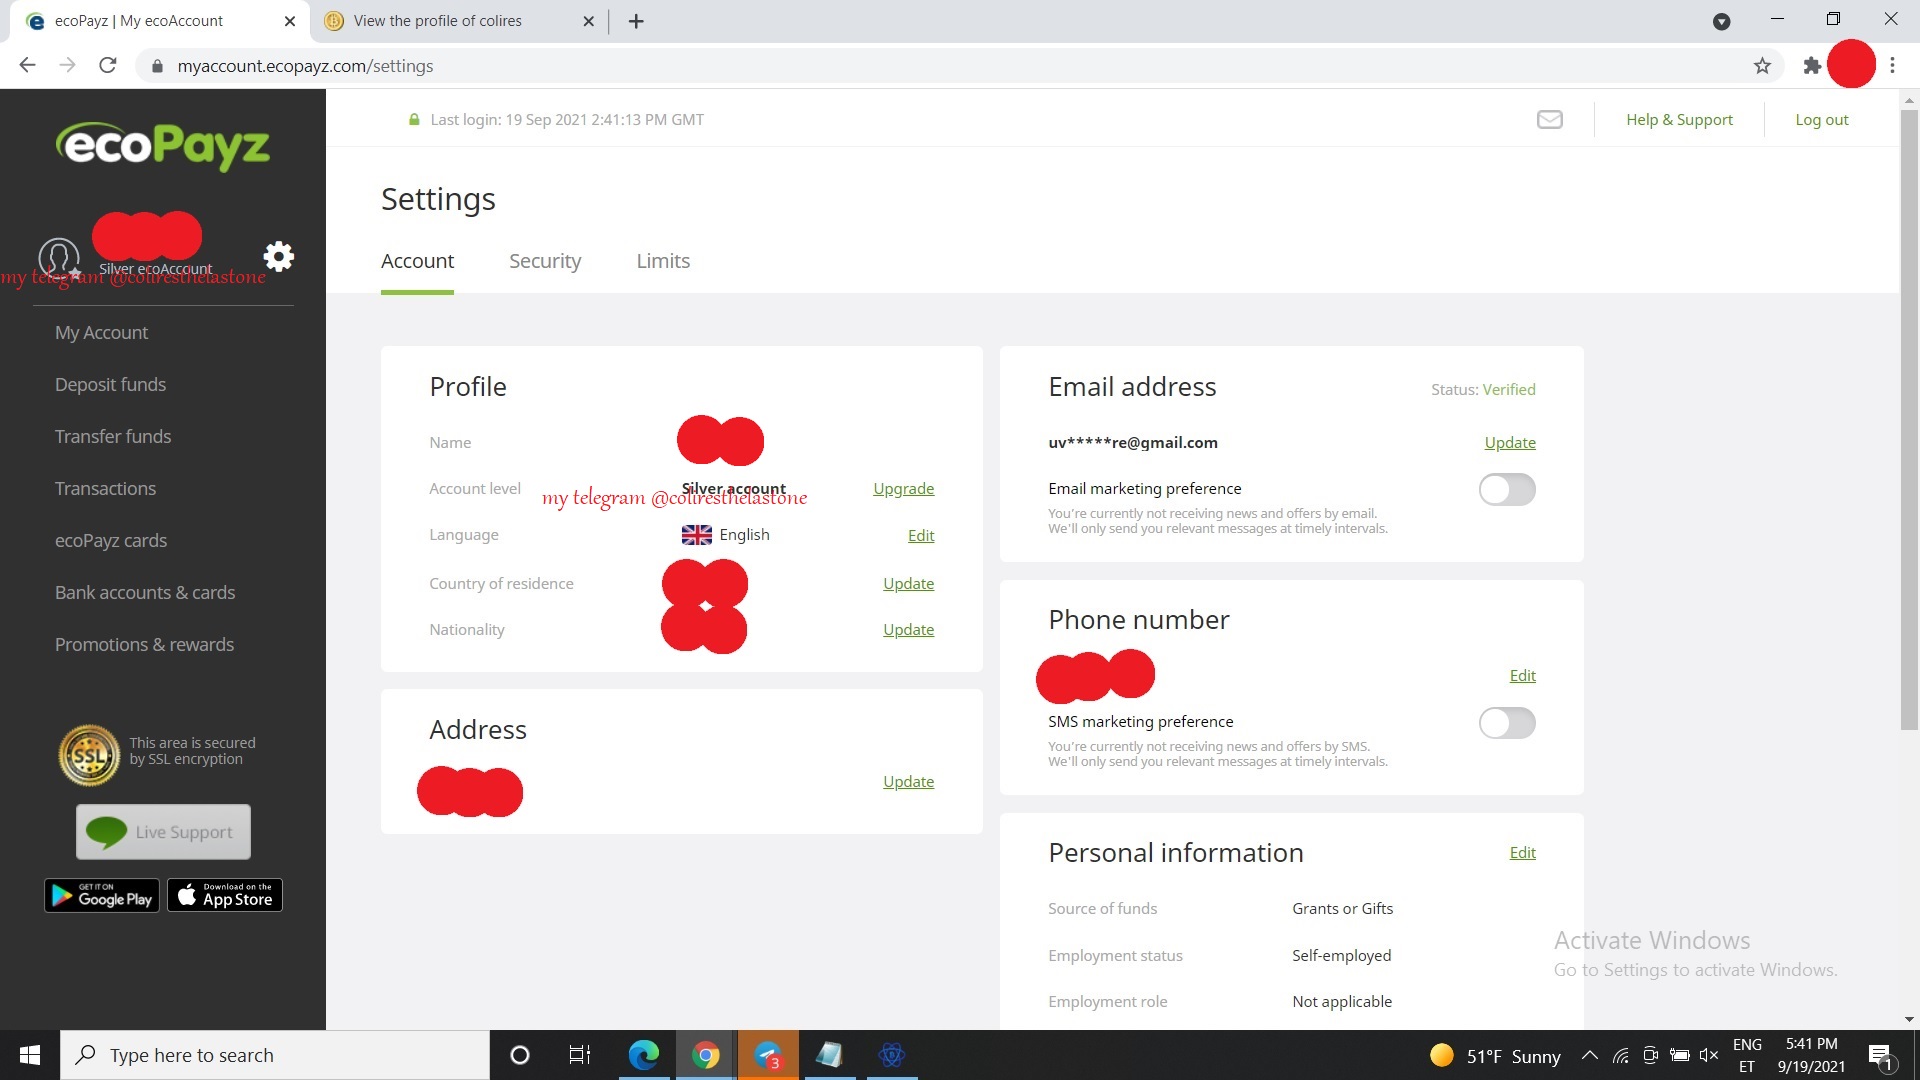Open Transfer funds in the sidebar
Viewport: 1920px width, 1080px height.
(x=113, y=437)
